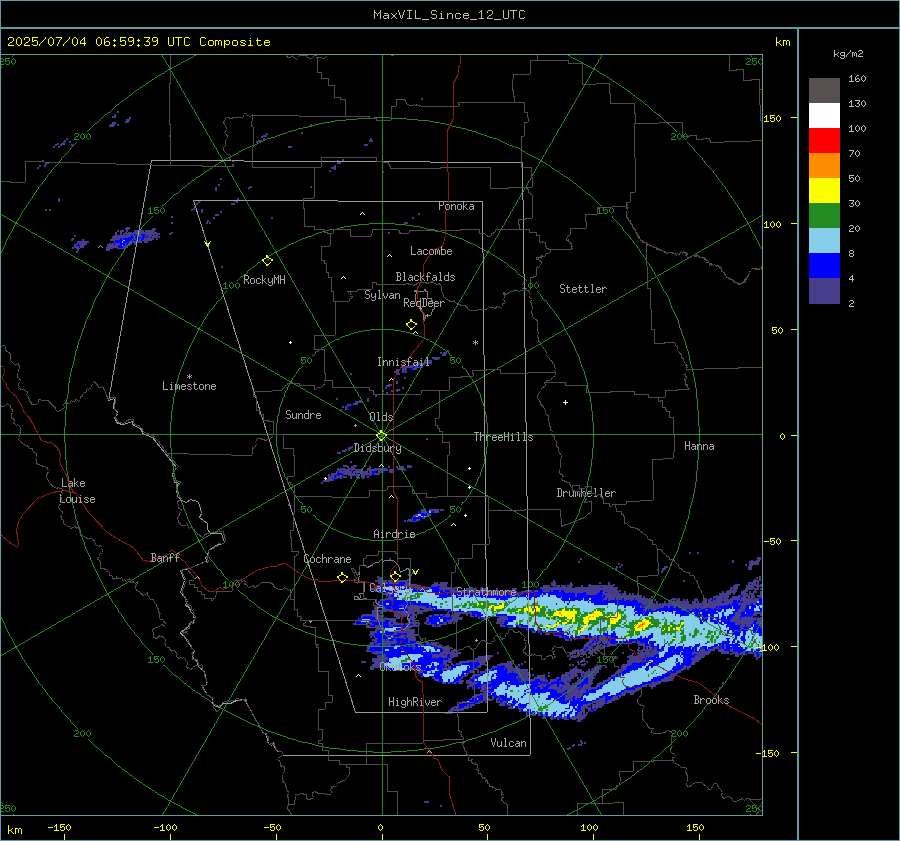Click the Cochrane label

tap(327, 559)
